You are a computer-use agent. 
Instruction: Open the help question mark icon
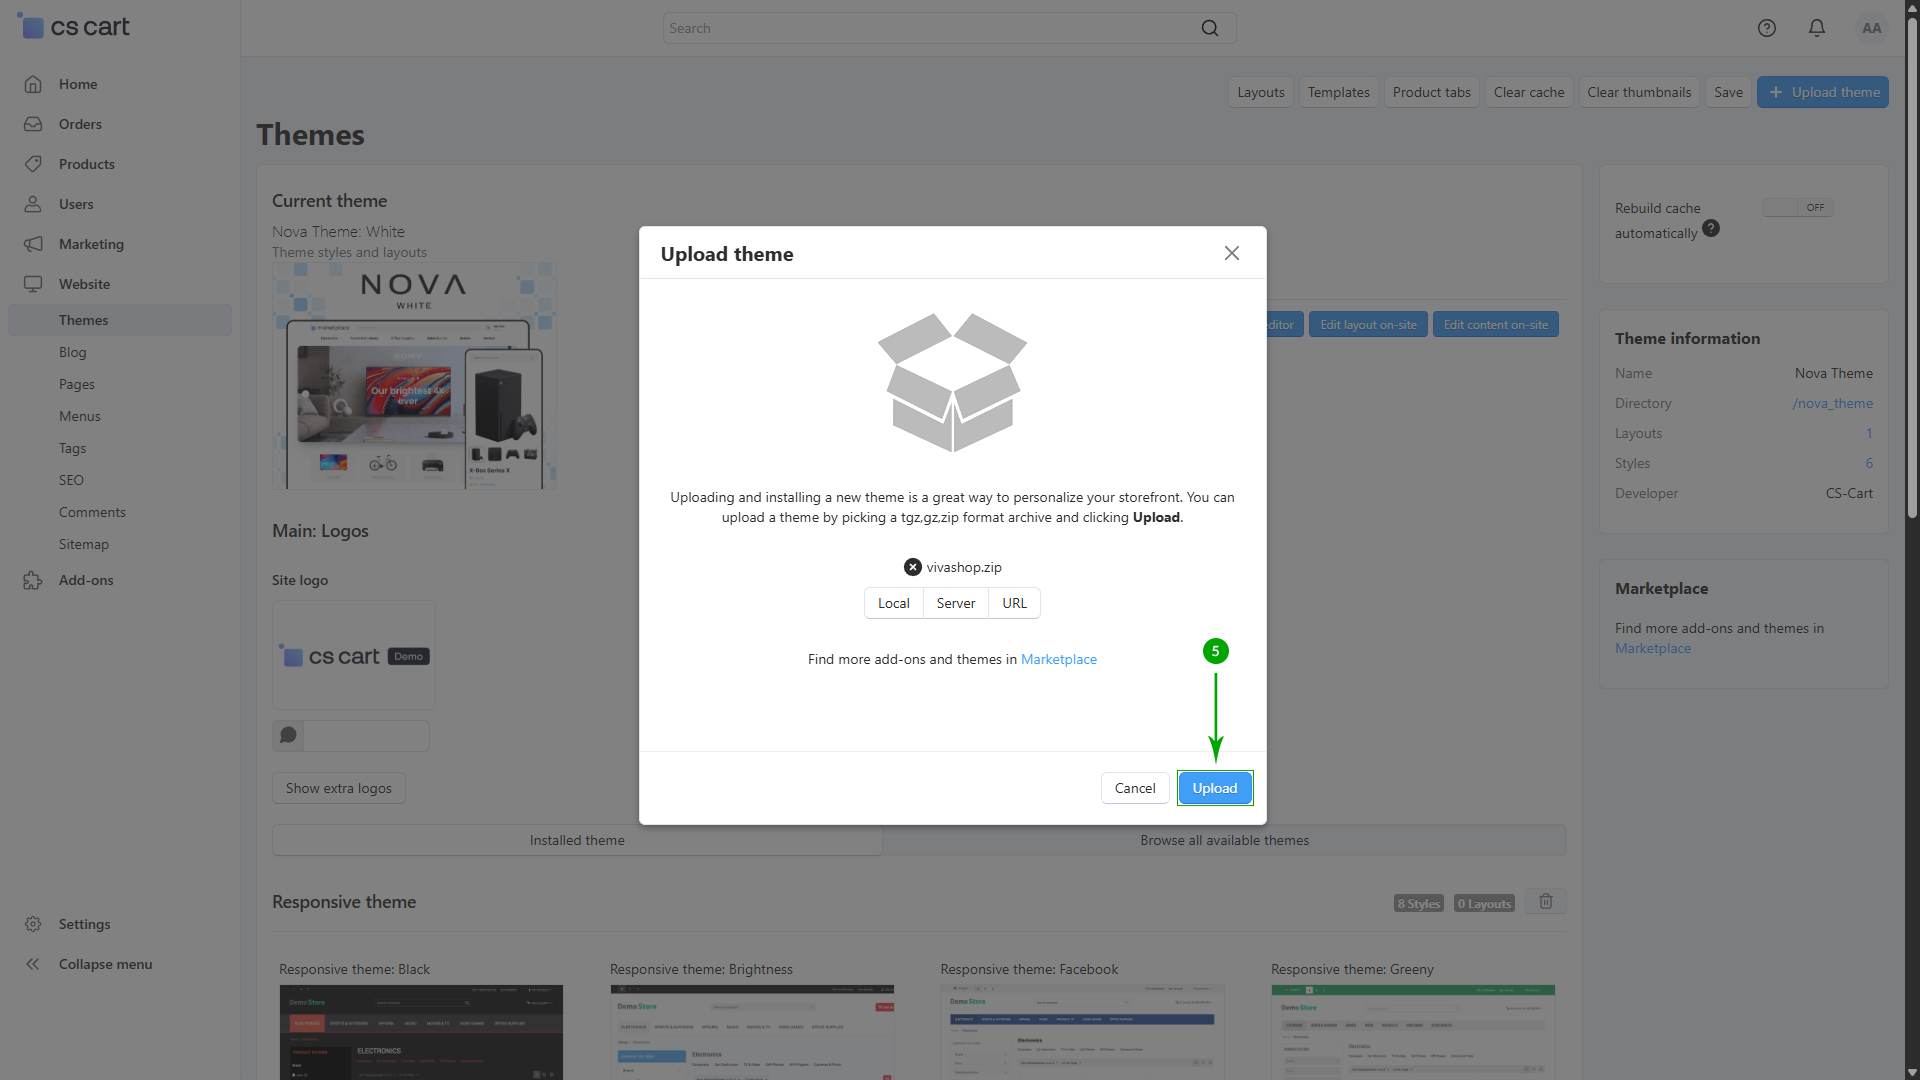[x=1766, y=28]
